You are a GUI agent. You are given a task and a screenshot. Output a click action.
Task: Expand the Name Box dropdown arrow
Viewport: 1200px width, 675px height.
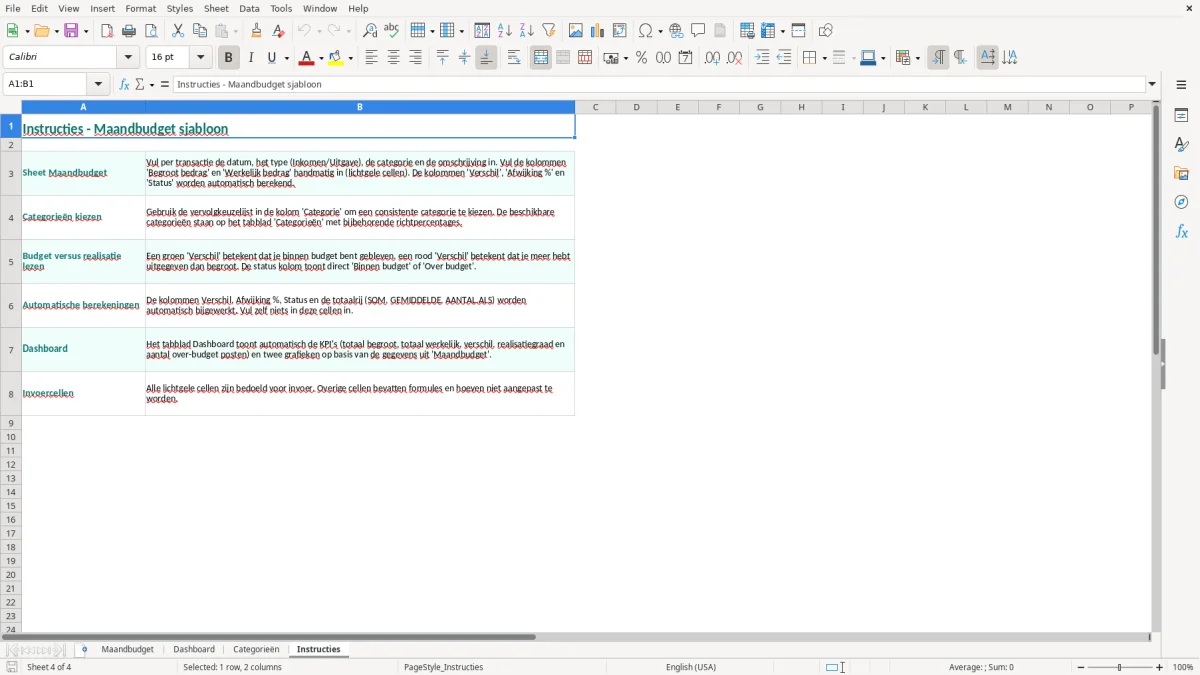pyautogui.click(x=98, y=85)
